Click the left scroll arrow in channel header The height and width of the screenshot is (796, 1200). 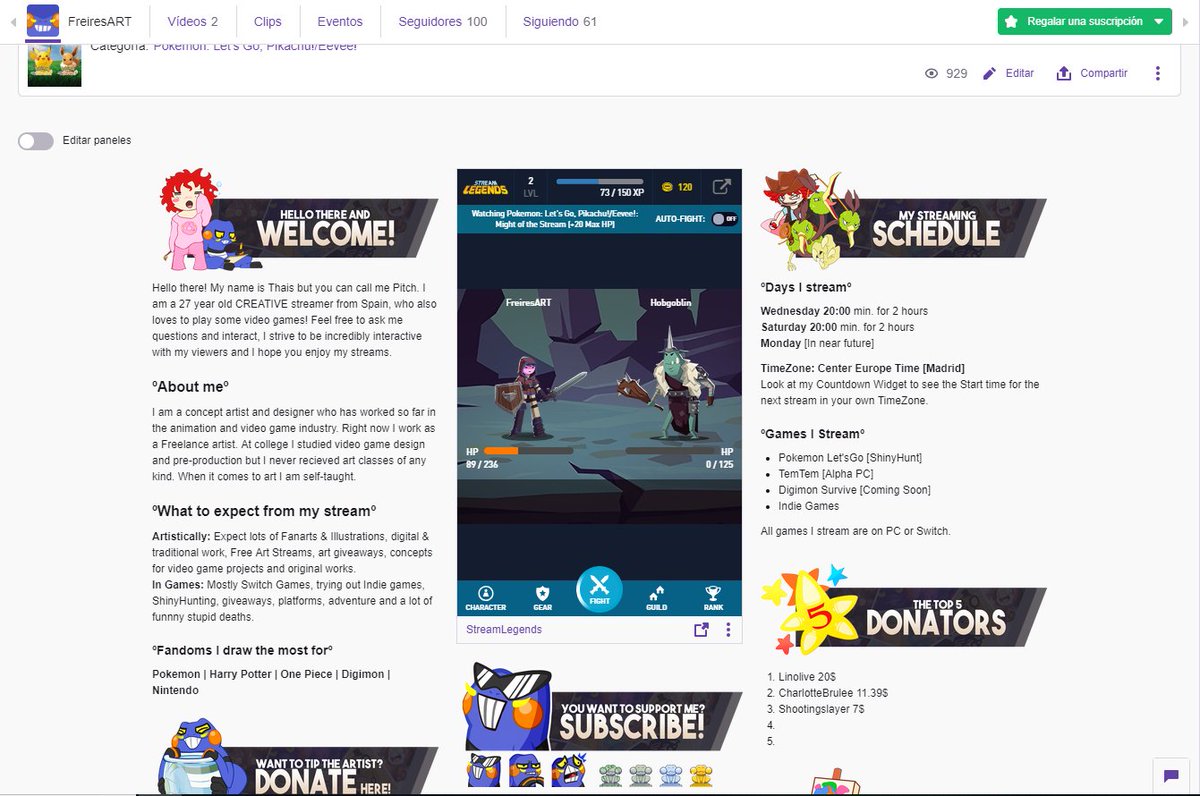11,21
